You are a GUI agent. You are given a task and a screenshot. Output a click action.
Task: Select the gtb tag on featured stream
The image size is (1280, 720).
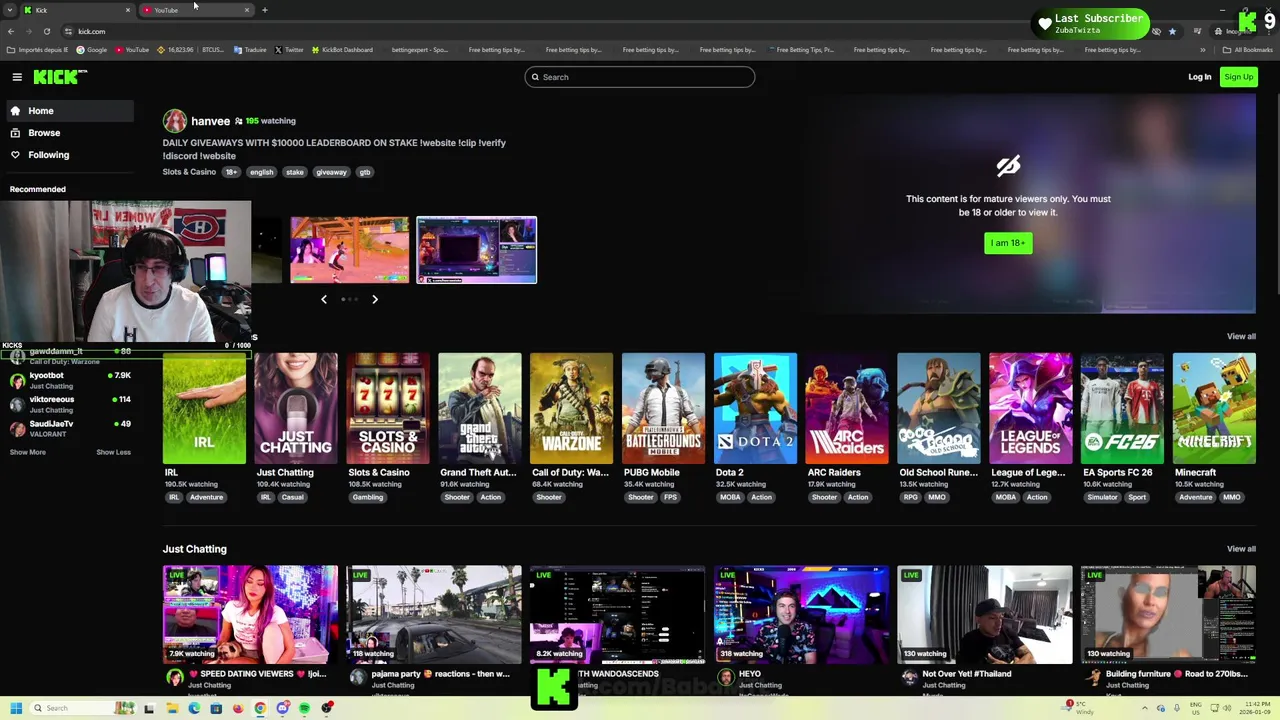point(364,172)
